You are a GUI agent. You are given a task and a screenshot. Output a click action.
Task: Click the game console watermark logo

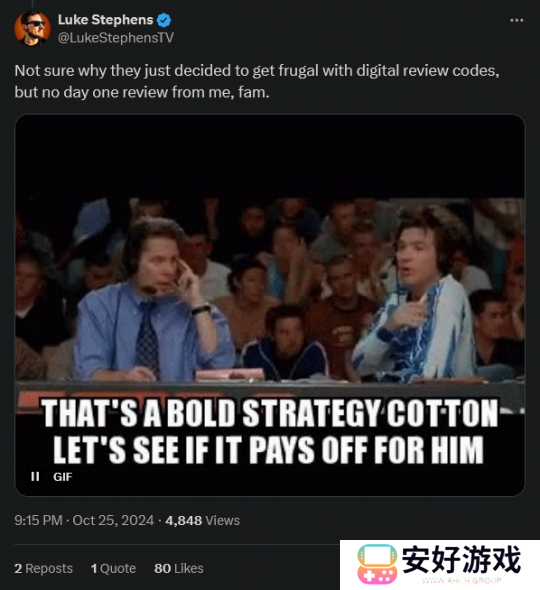tap(377, 564)
